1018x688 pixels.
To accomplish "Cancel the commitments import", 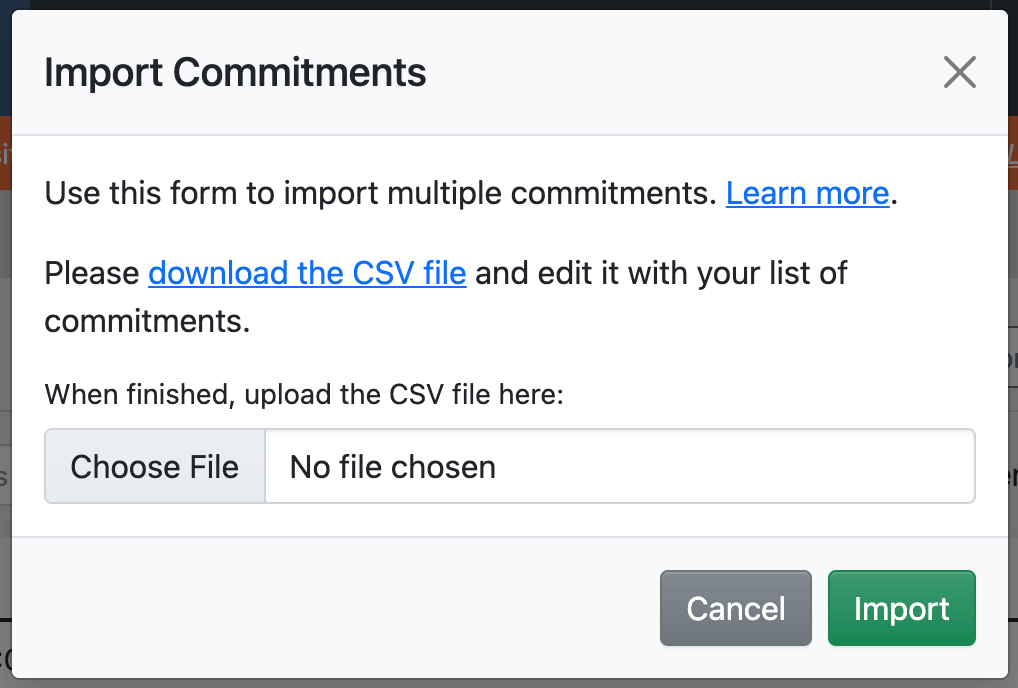I will (735, 609).
